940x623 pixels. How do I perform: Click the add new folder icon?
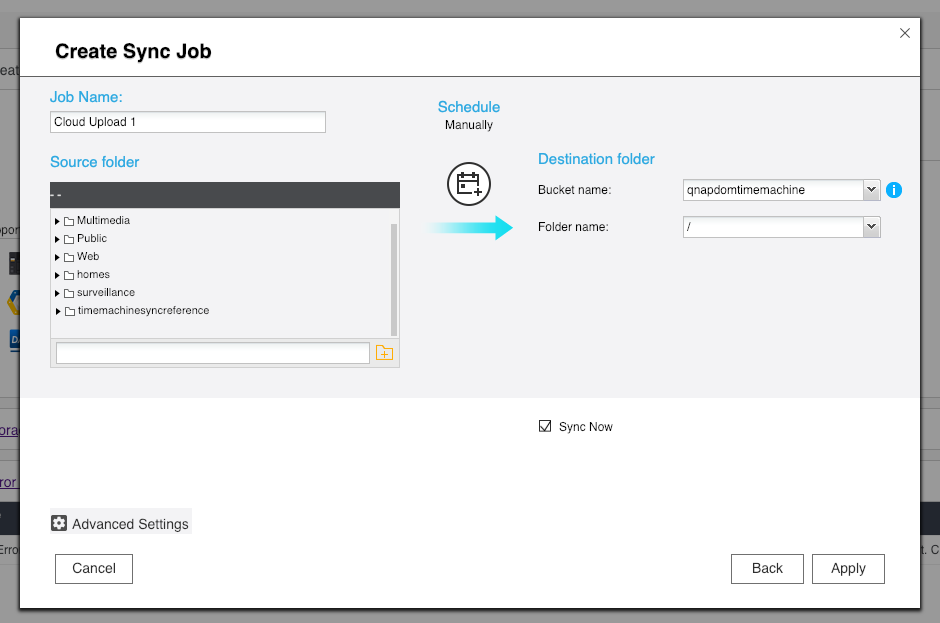point(384,353)
